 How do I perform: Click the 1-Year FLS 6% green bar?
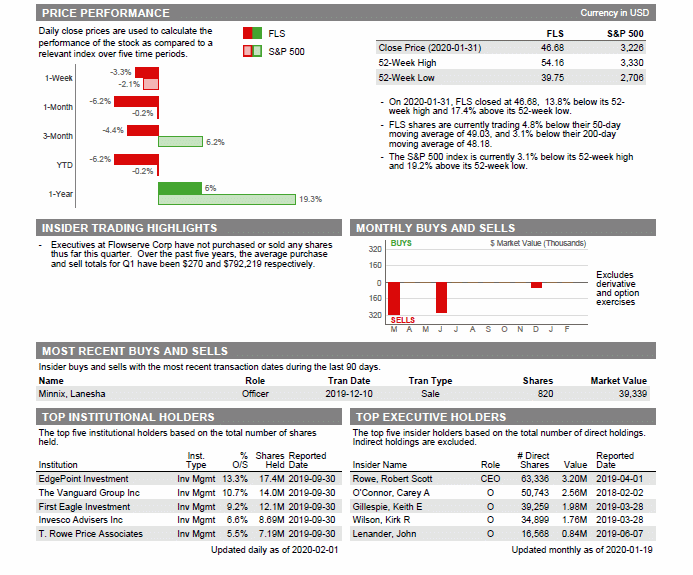pos(180,188)
